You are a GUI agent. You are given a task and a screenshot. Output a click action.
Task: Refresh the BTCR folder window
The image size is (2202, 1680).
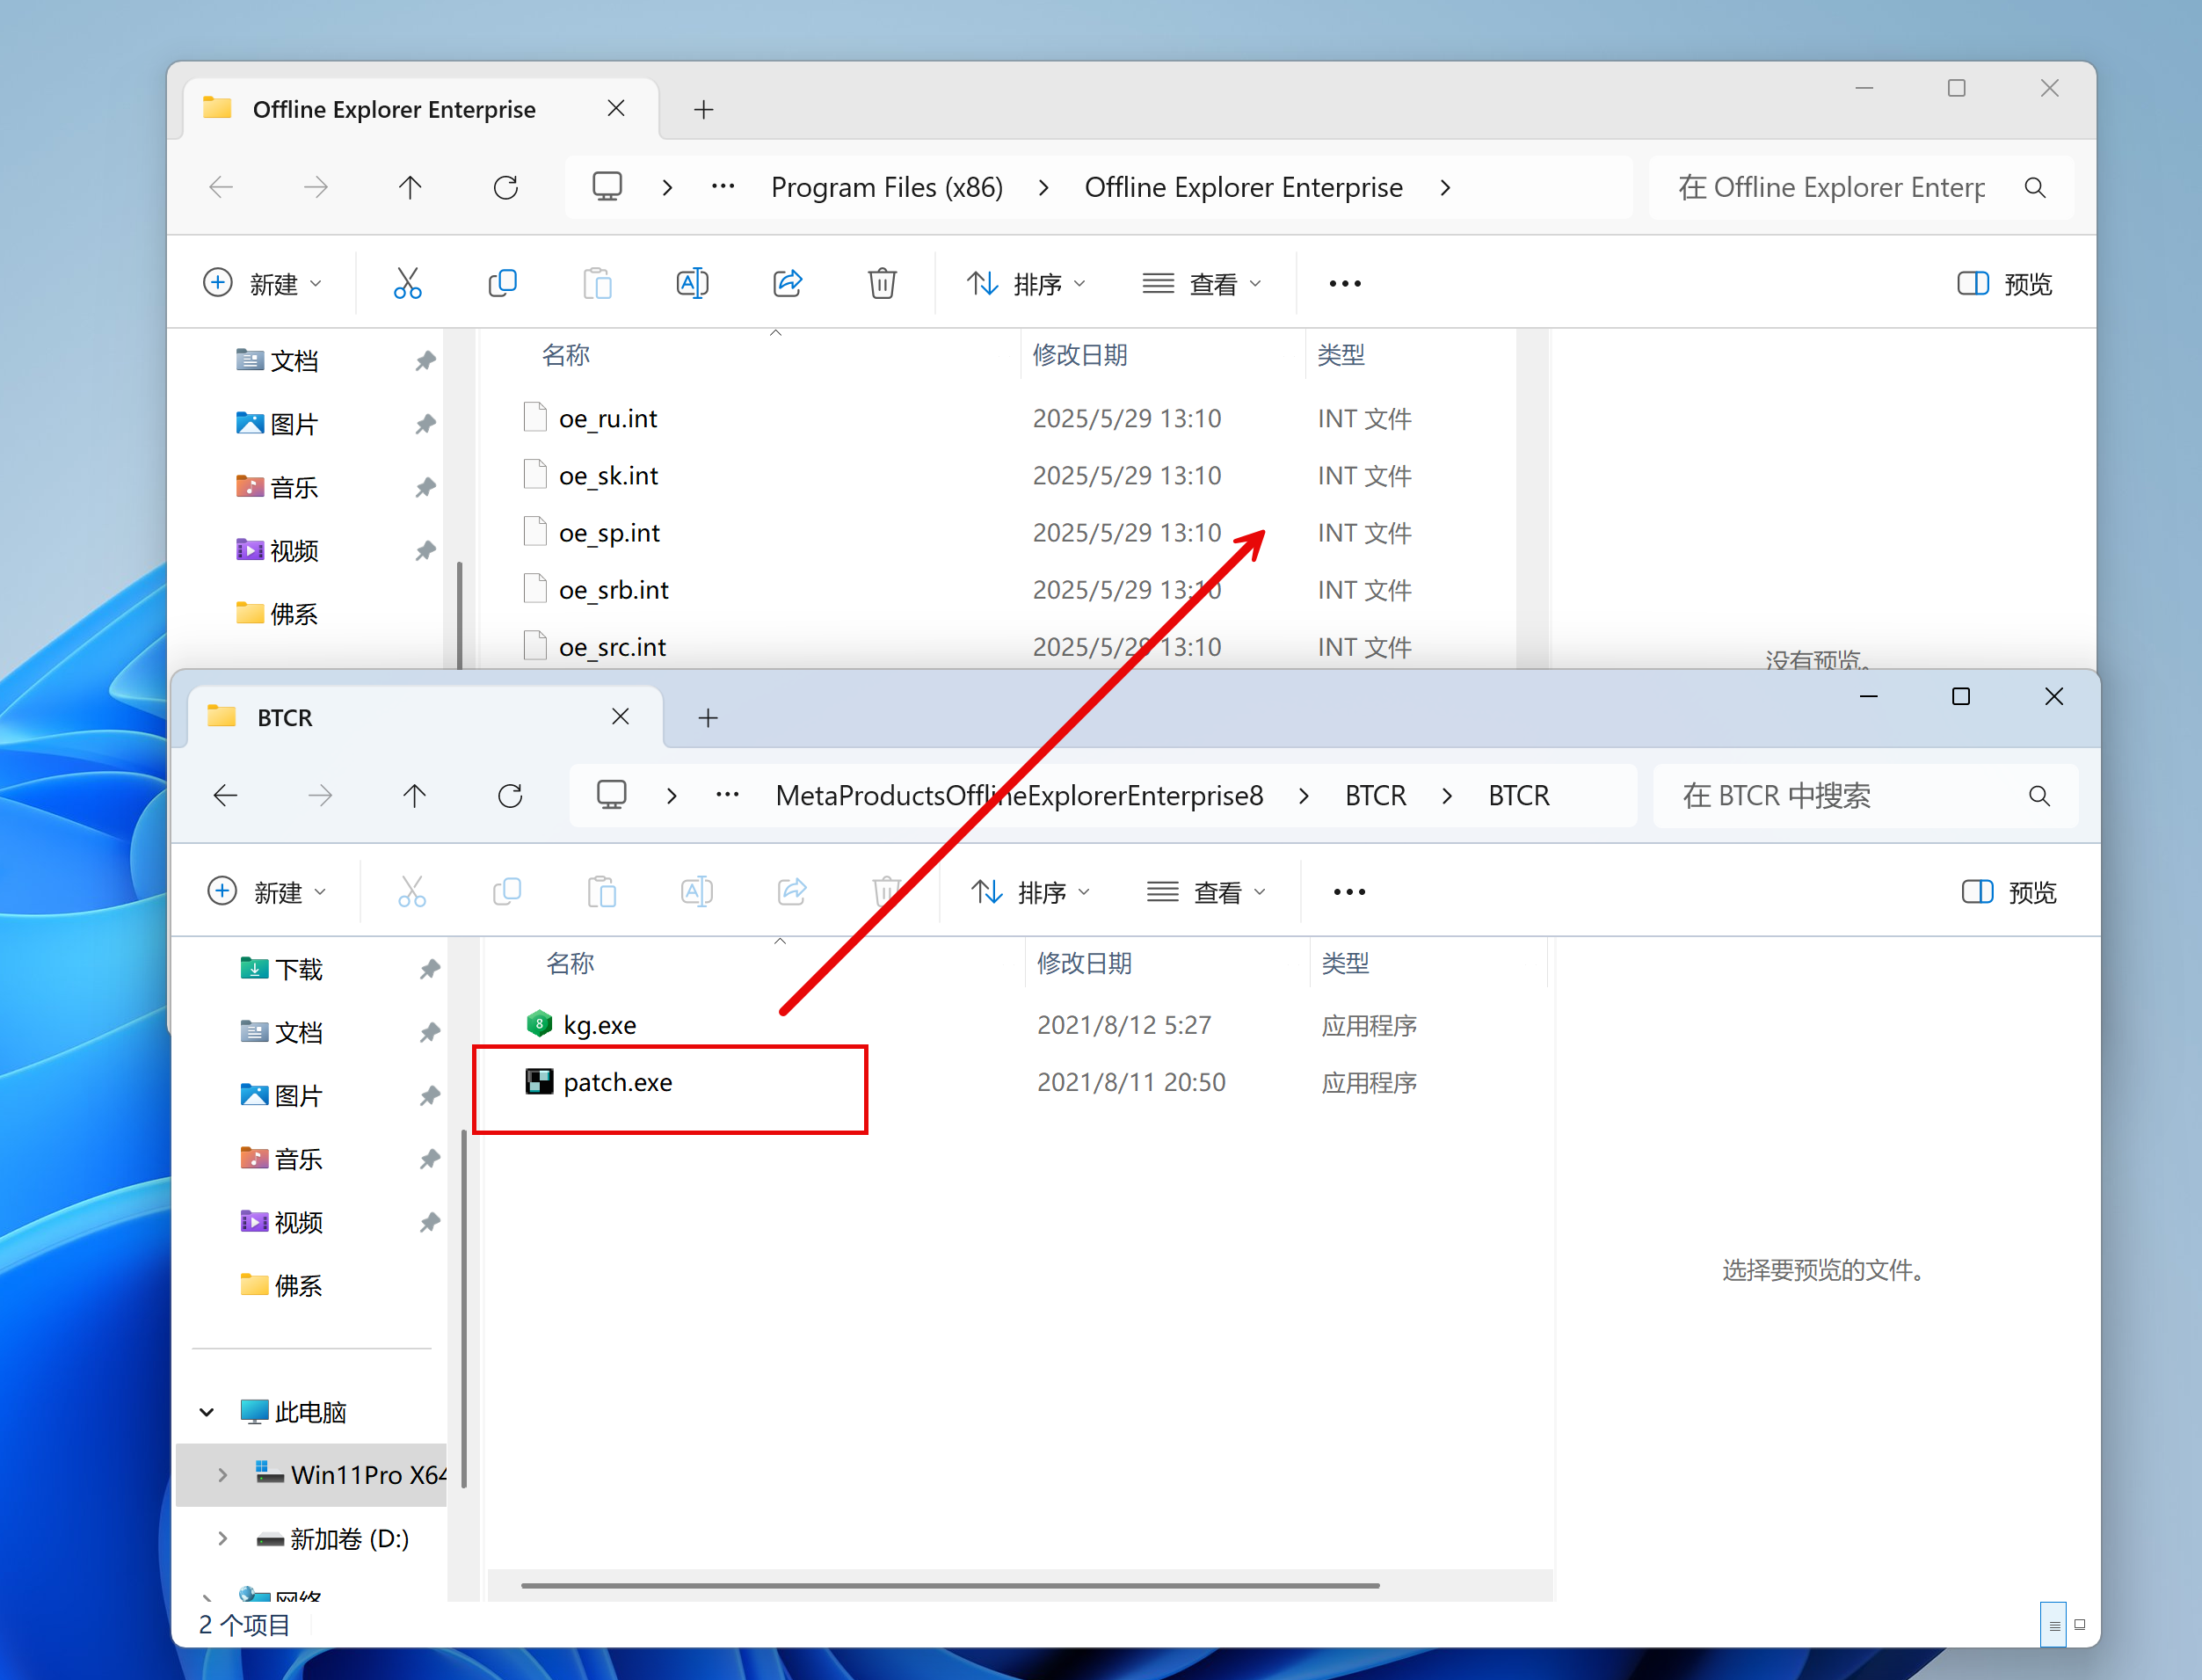(510, 796)
